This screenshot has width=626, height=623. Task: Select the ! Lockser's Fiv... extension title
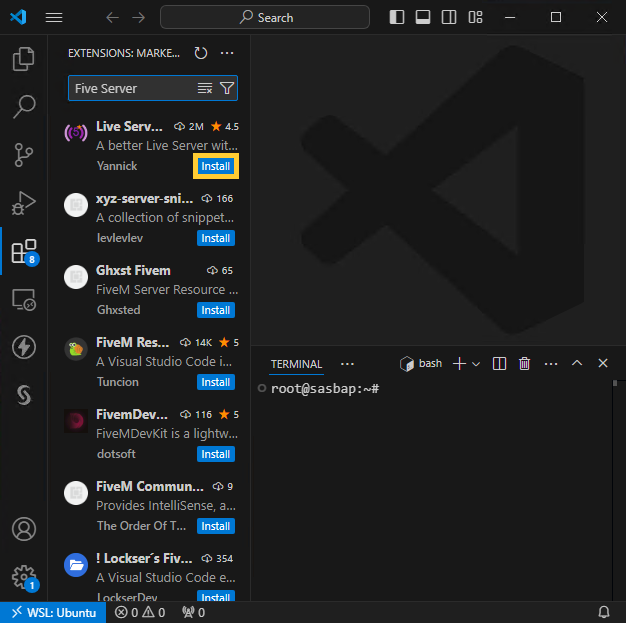[x=144, y=558]
